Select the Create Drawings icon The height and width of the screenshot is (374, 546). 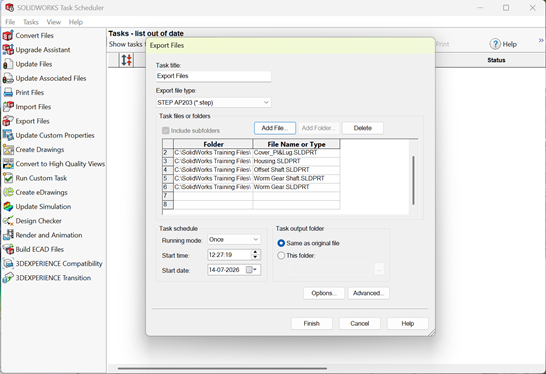pos(8,150)
